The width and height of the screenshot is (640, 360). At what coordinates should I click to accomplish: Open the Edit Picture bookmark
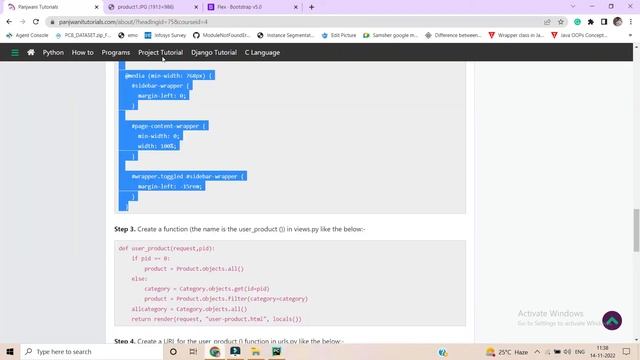click(339, 36)
